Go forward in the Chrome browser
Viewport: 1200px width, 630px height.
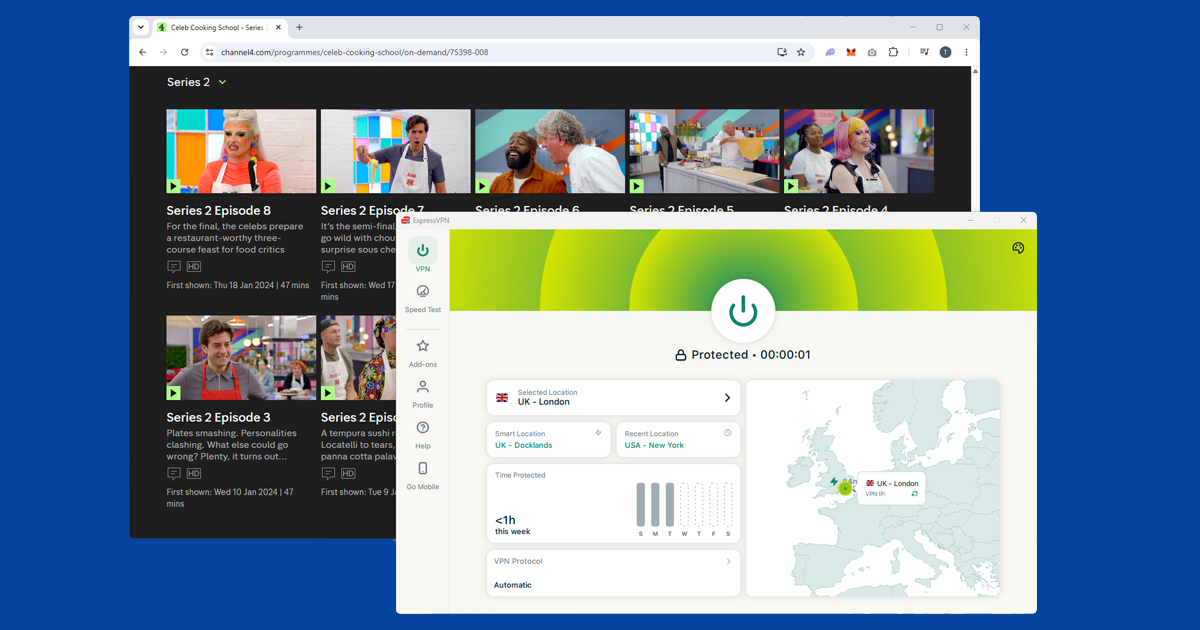(164, 52)
